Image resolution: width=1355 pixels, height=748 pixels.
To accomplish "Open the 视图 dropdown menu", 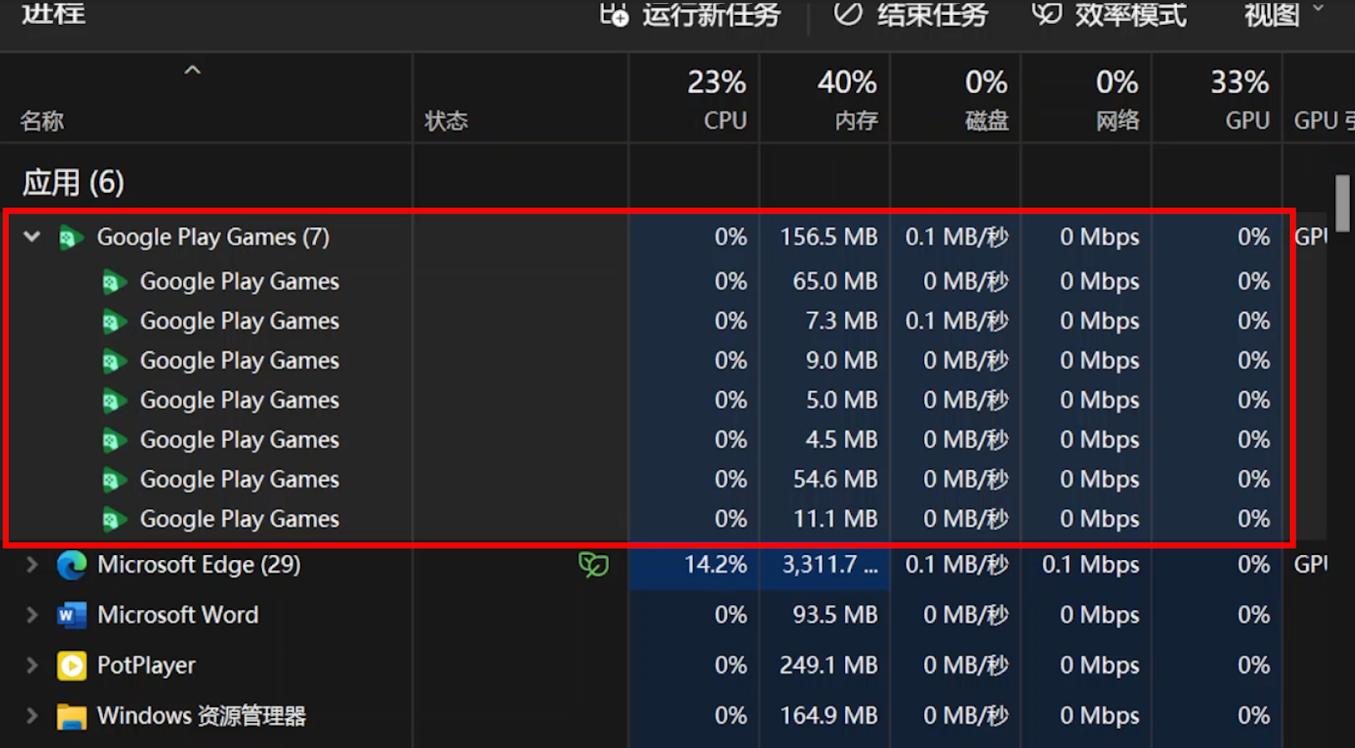I will [x=1281, y=14].
